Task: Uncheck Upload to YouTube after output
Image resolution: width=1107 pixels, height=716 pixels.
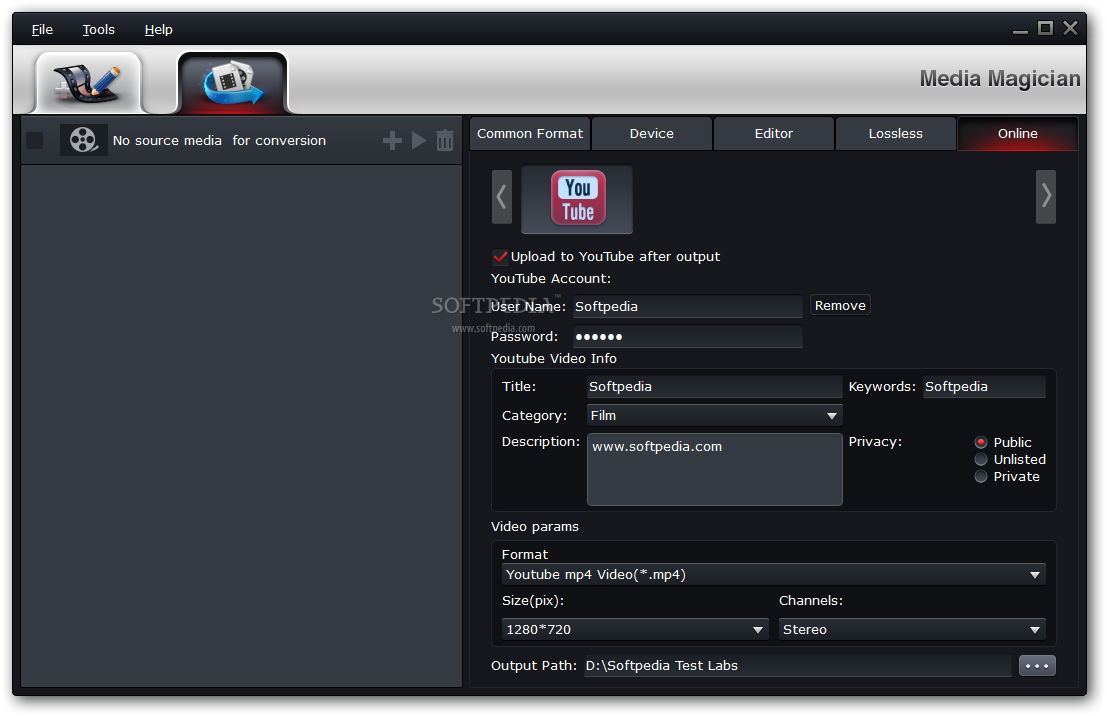Action: (x=500, y=256)
